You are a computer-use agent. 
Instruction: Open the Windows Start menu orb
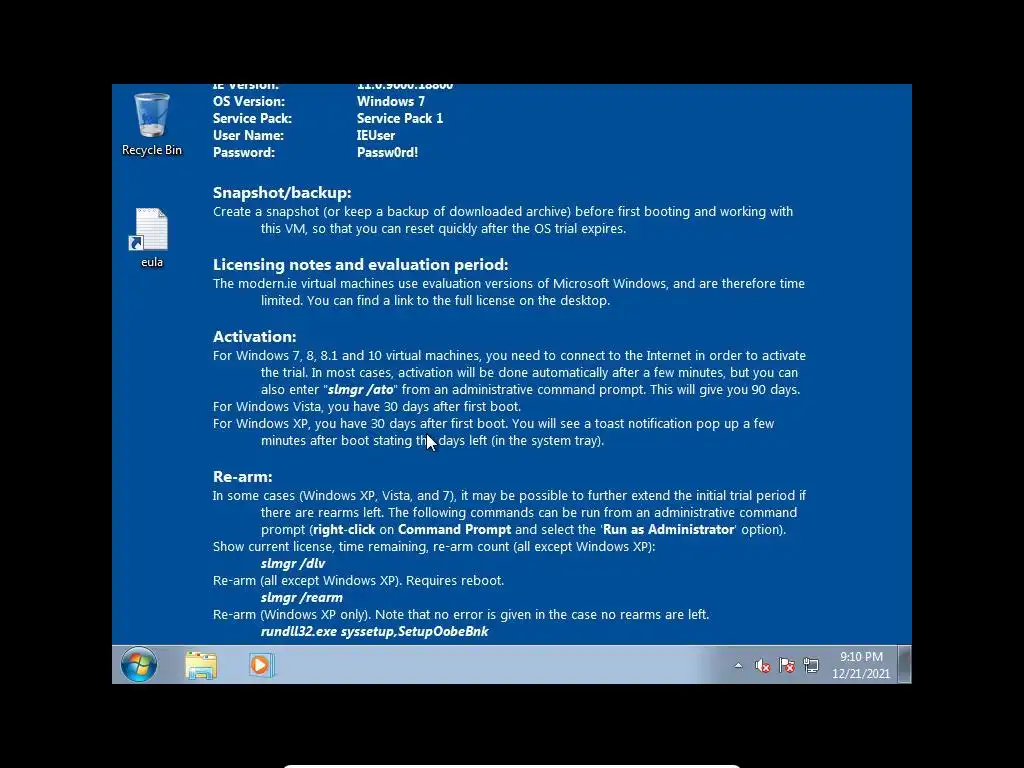[x=138, y=665]
